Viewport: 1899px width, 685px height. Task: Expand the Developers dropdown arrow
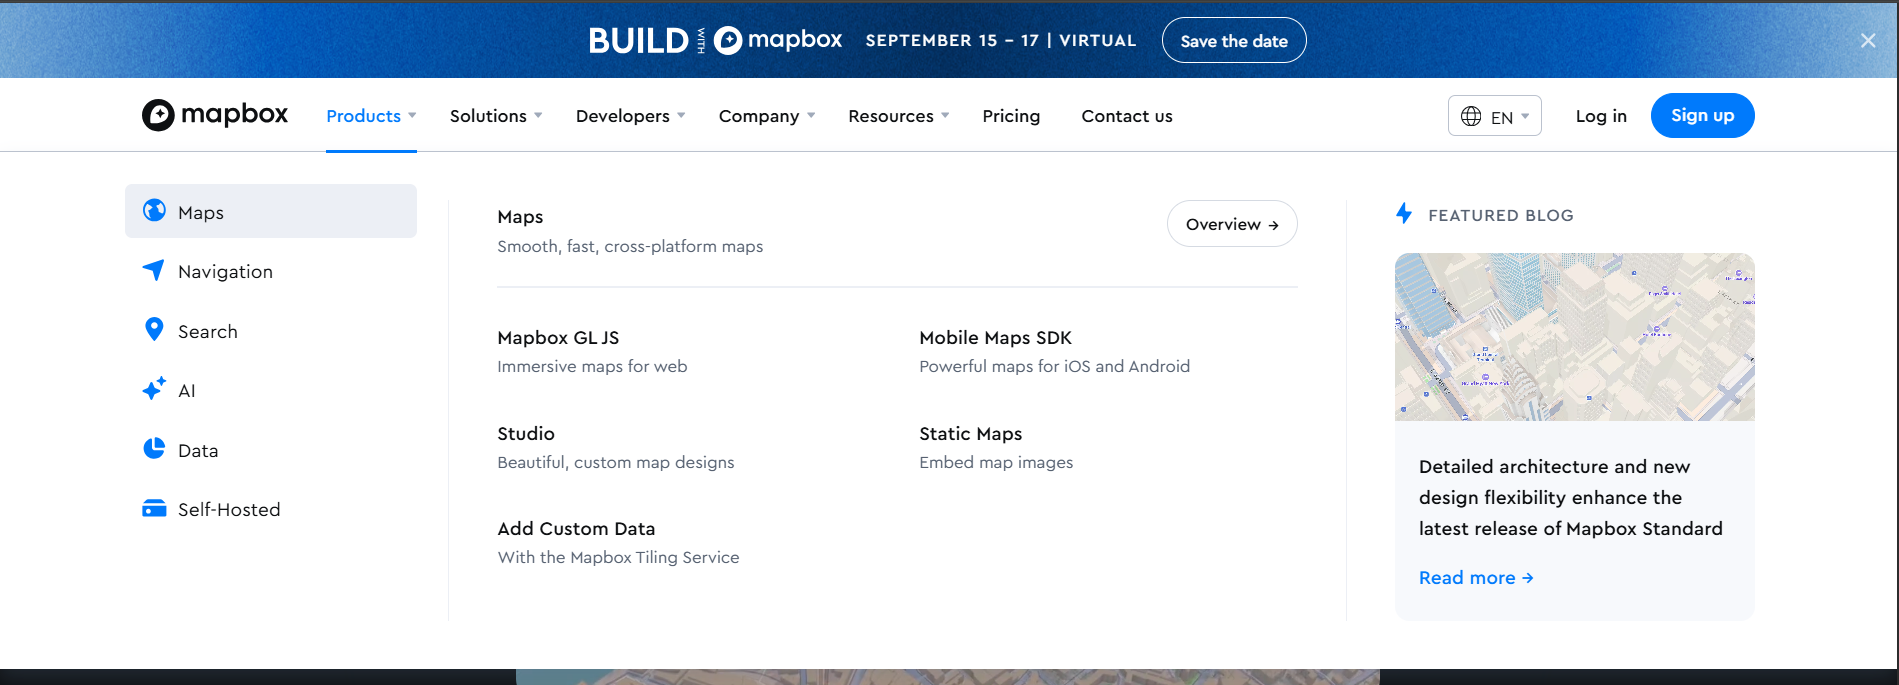681,116
